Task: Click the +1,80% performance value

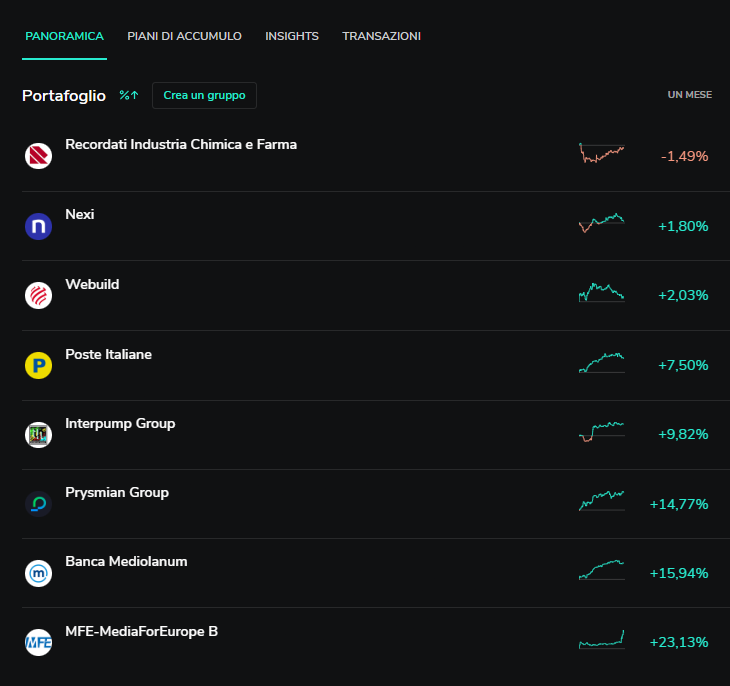Action: point(683,226)
